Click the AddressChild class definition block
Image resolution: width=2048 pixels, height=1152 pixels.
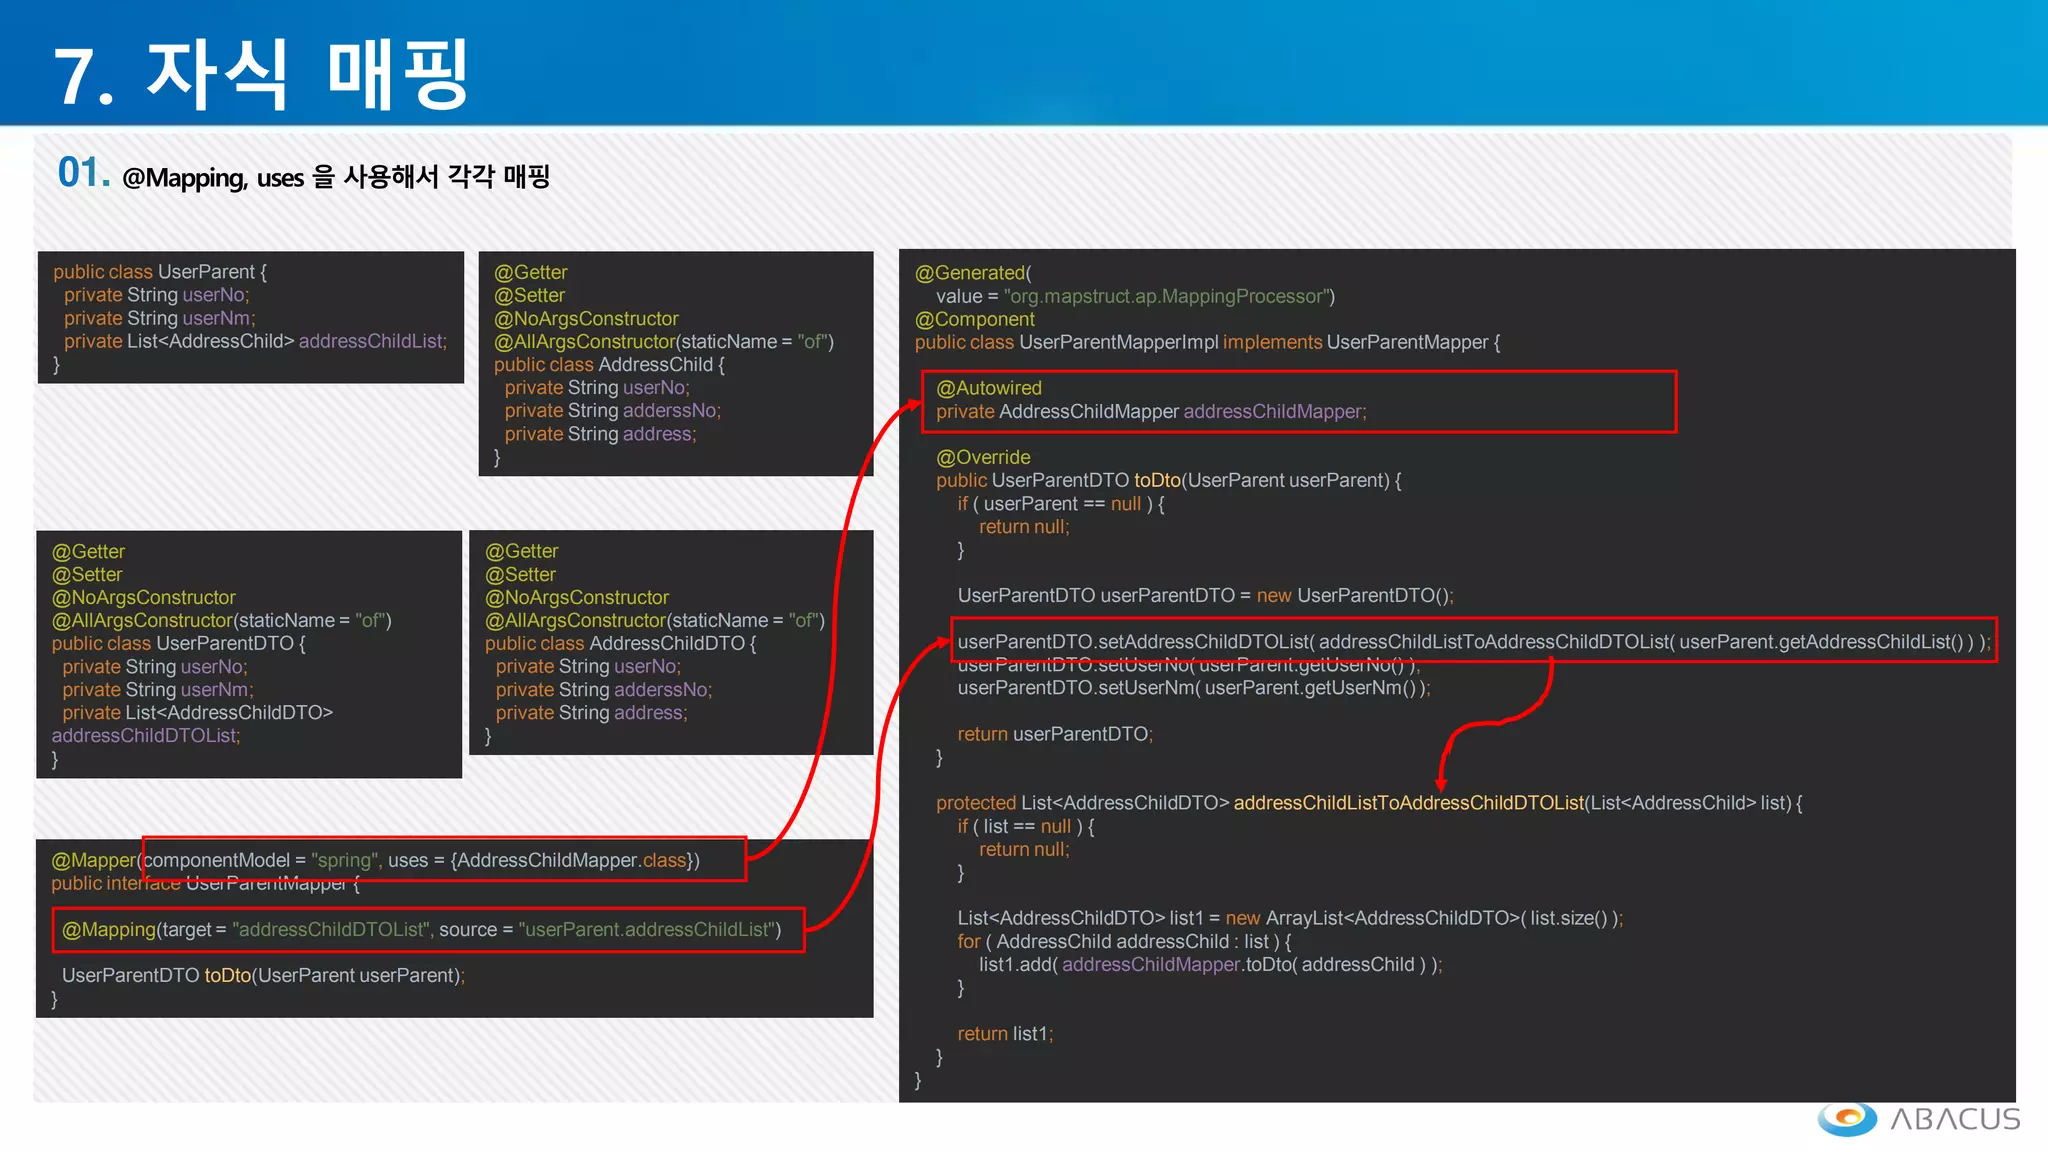click(675, 364)
